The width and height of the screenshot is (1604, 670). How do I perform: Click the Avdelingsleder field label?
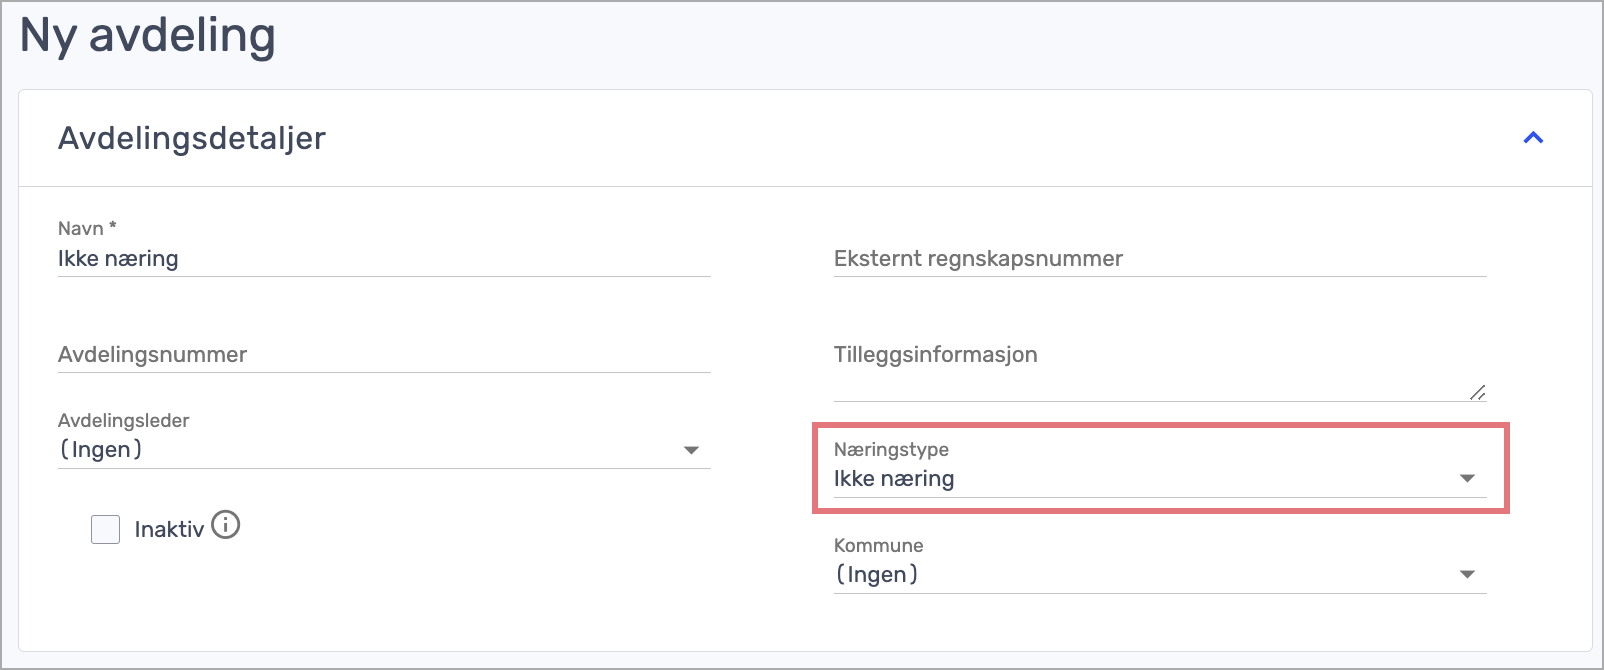123,421
